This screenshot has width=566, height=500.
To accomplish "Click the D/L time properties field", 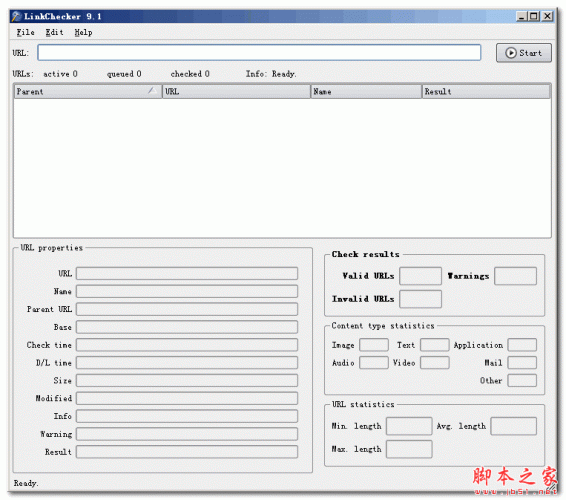I will coord(187,362).
